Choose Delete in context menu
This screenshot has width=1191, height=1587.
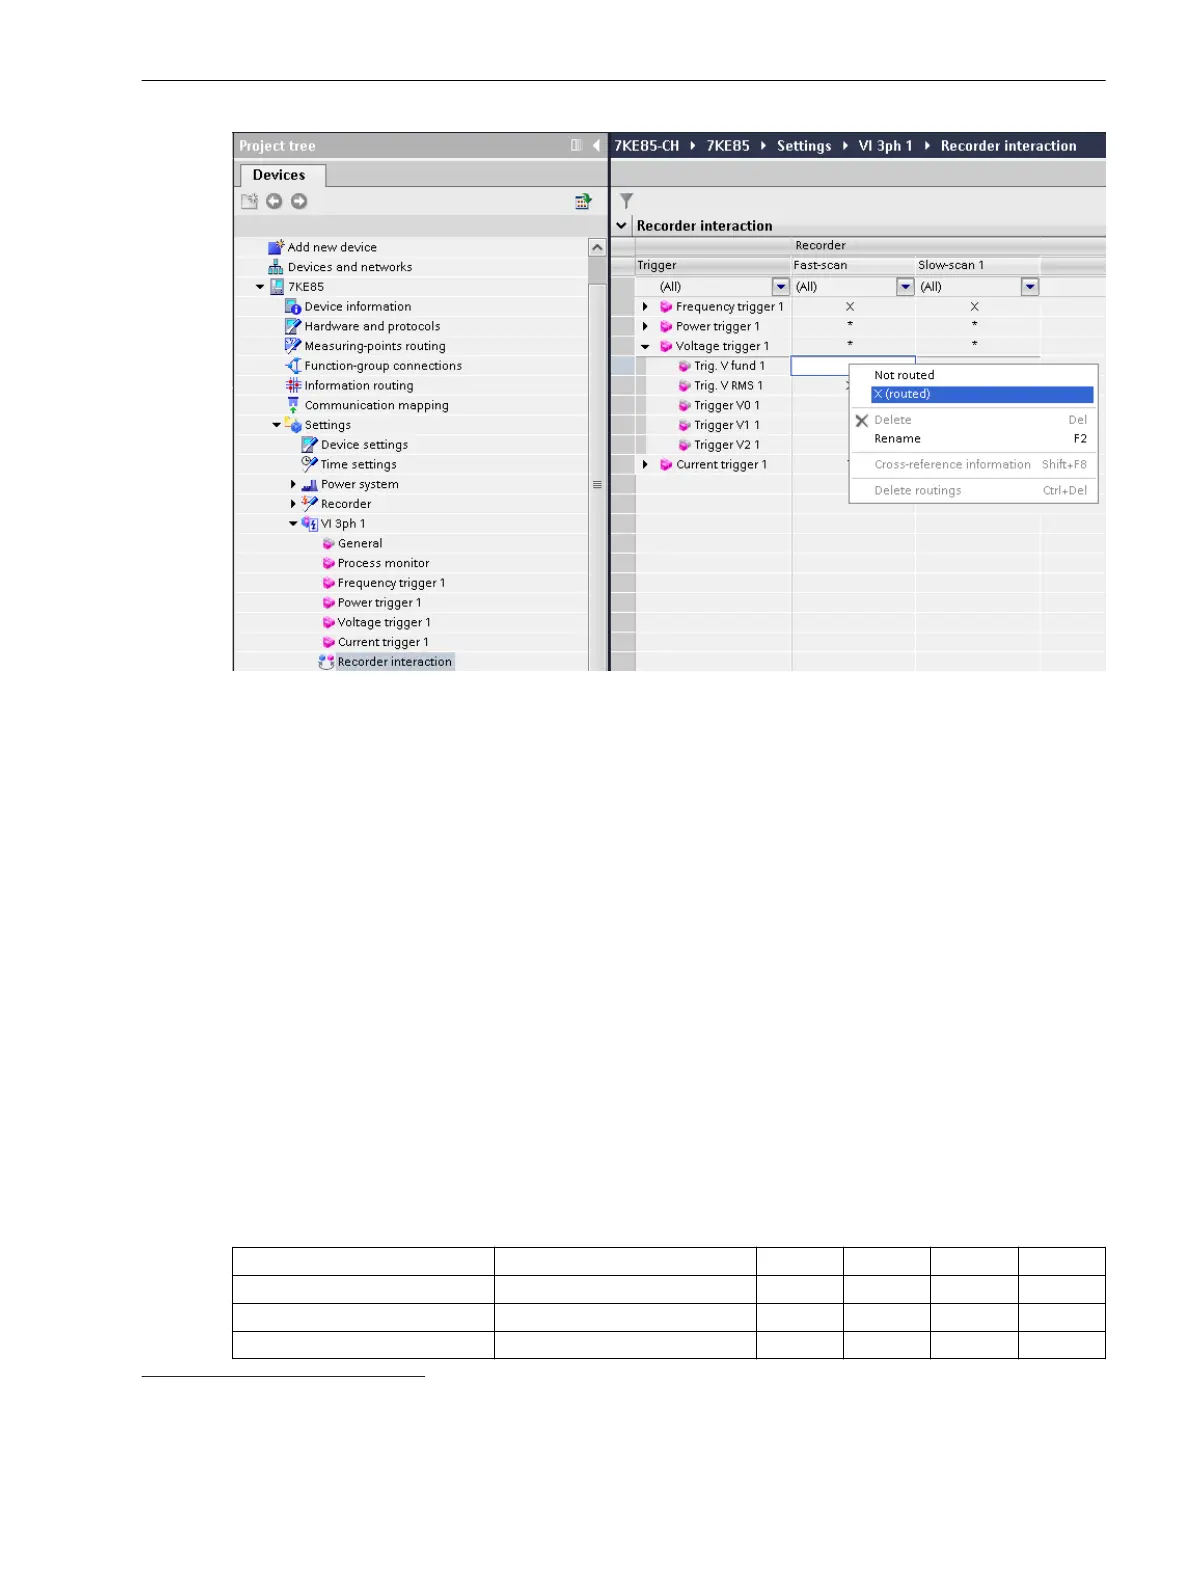pyautogui.click(x=972, y=420)
